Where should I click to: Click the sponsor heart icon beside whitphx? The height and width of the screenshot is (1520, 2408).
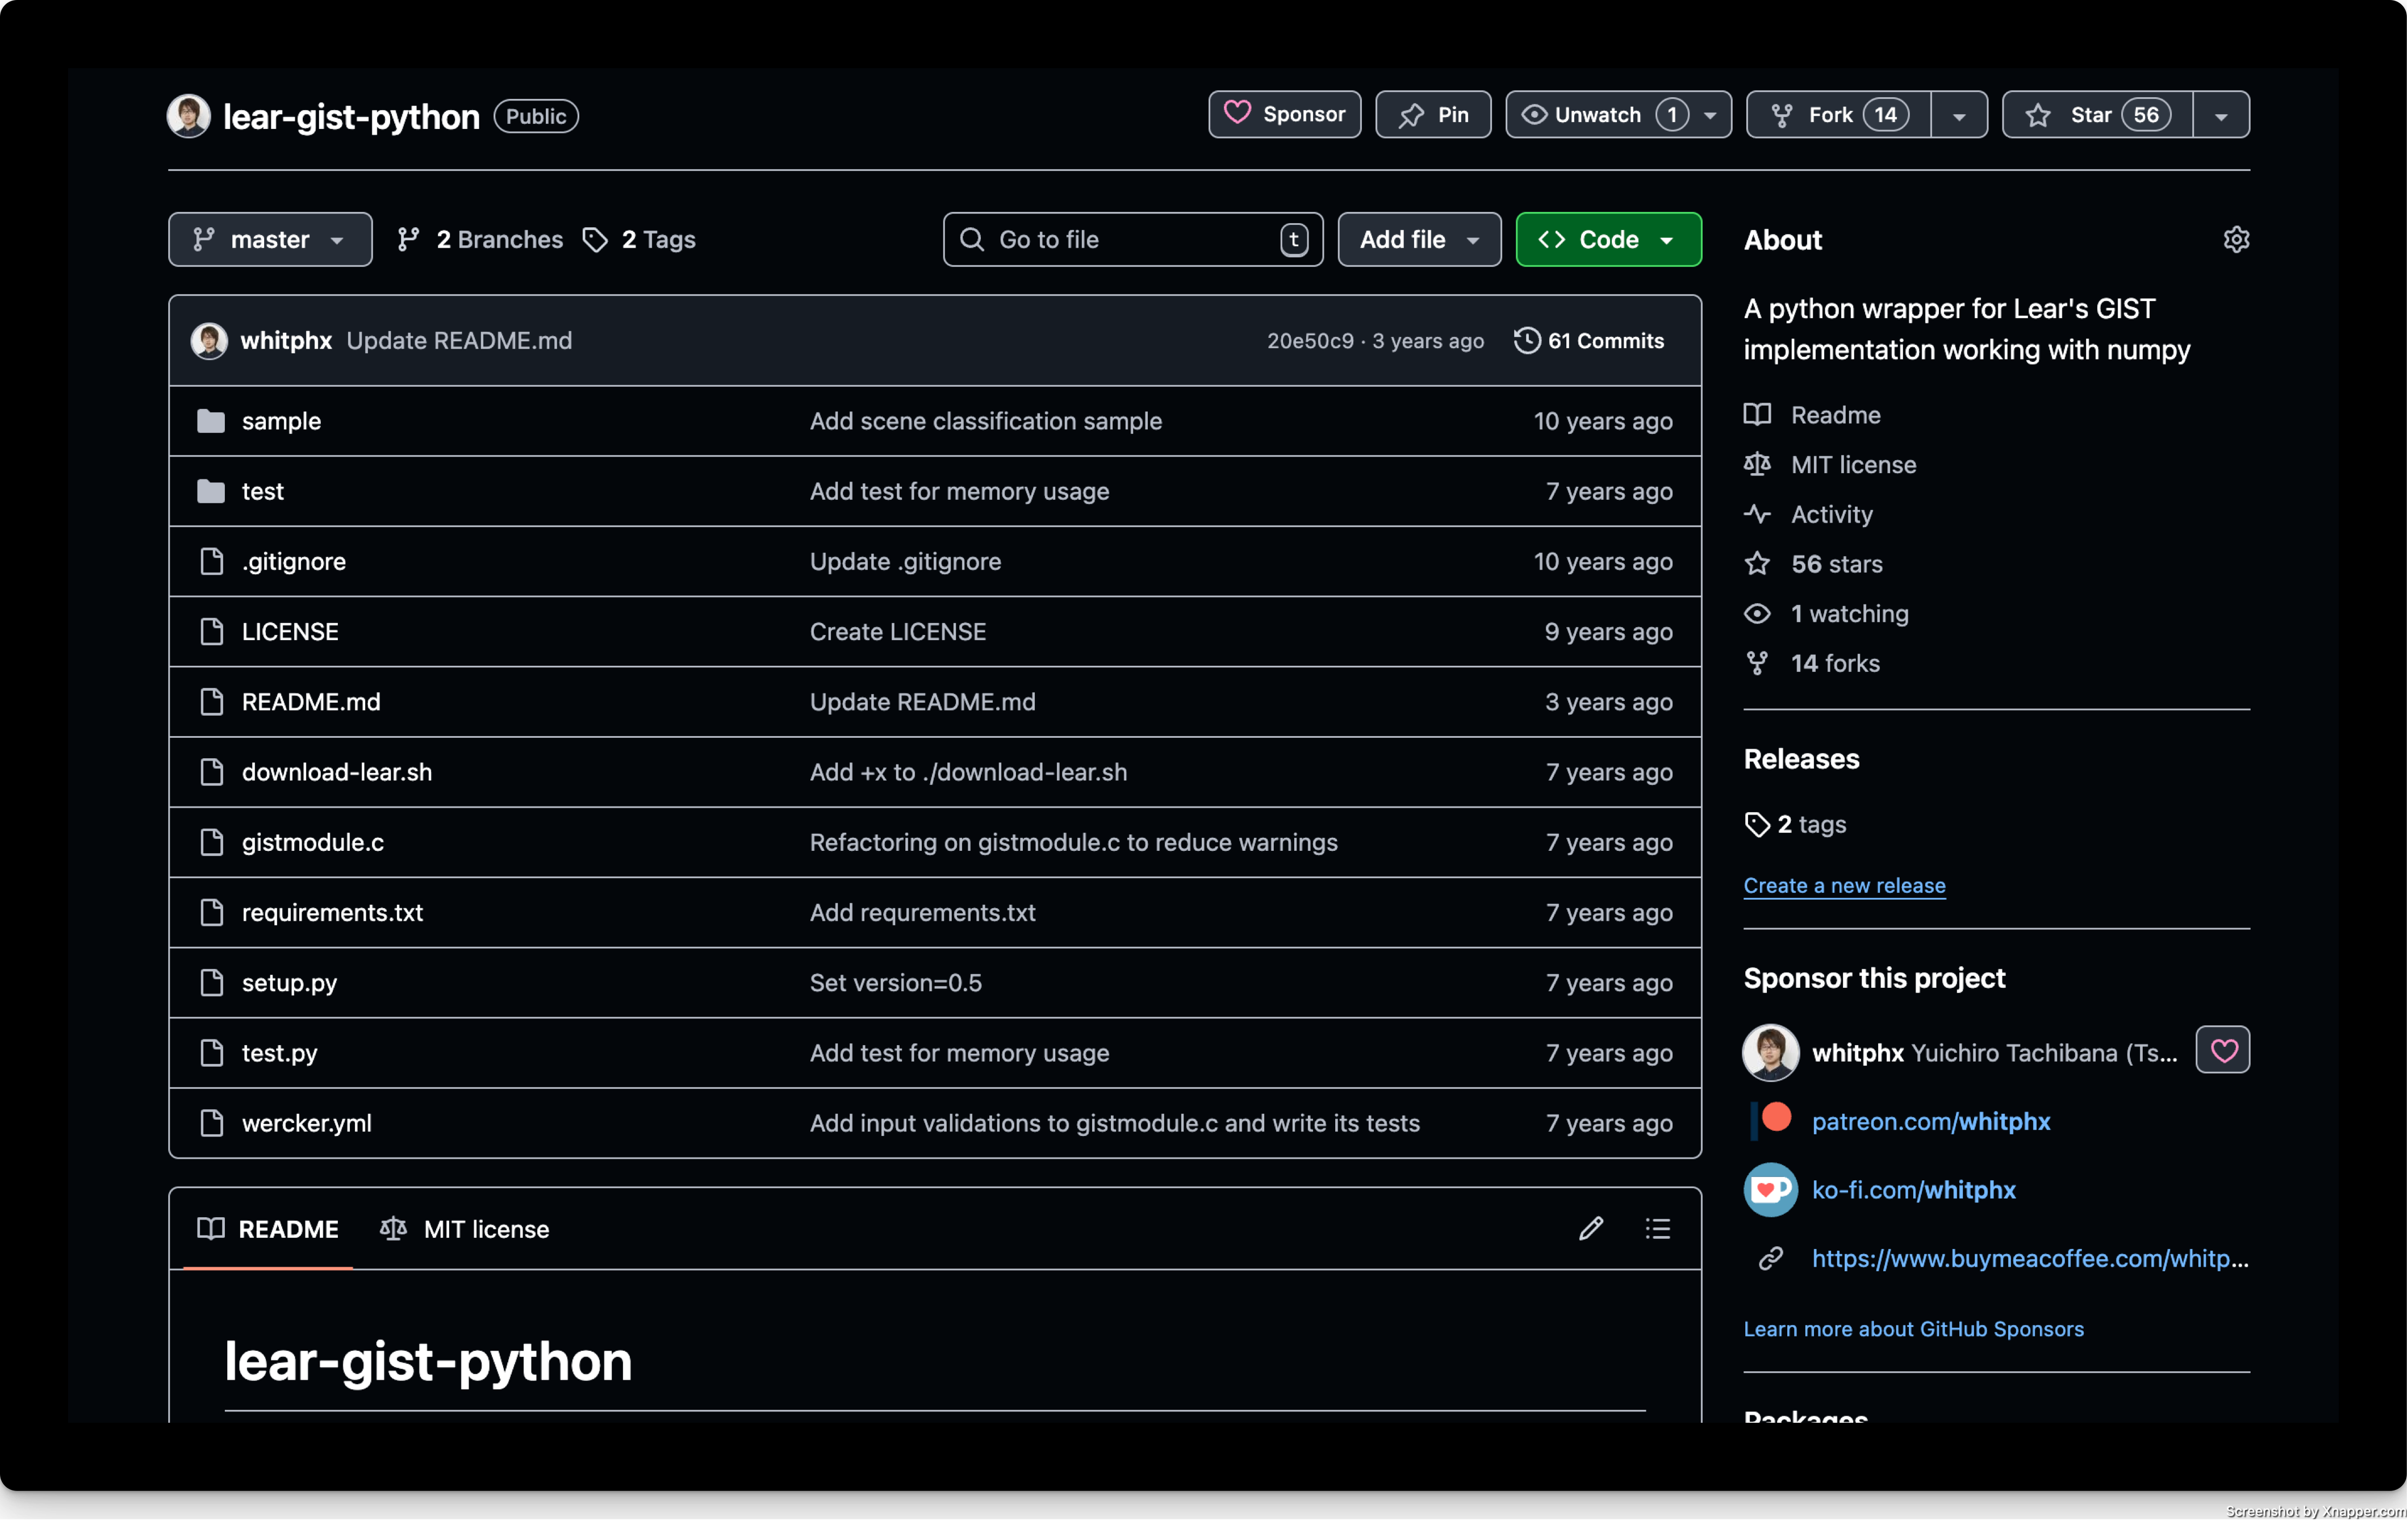pyautogui.click(x=2223, y=1050)
